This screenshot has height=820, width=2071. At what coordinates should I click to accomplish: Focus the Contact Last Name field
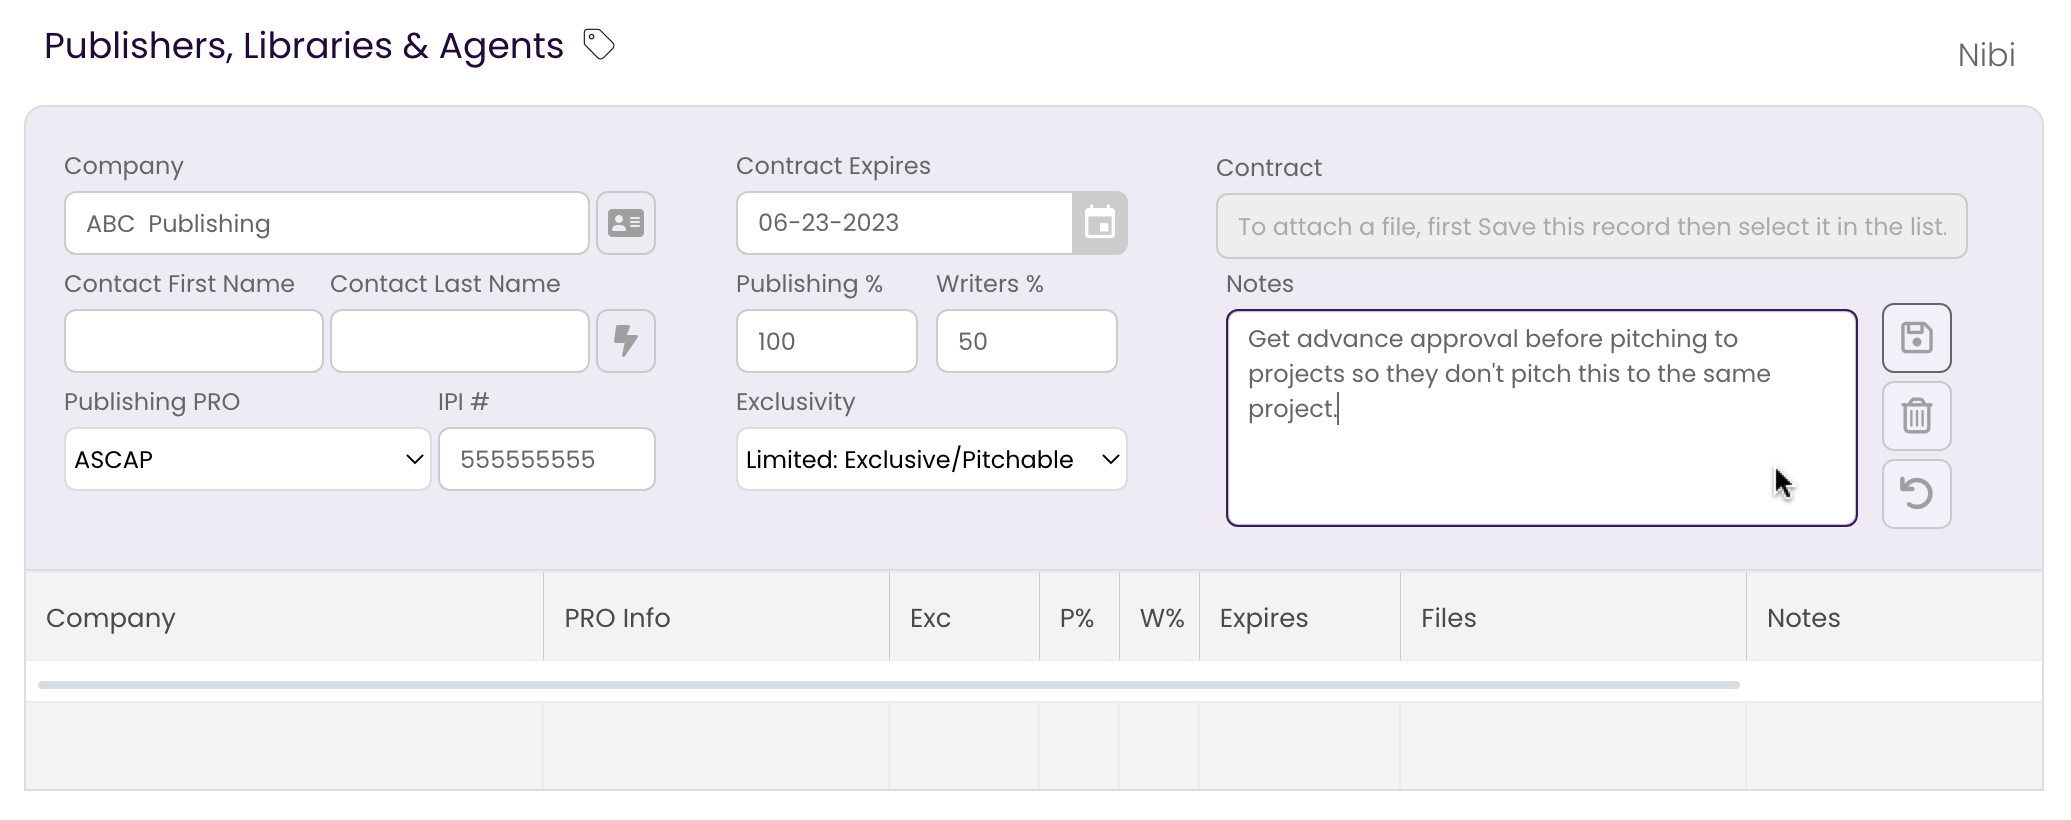click(x=460, y=341)
